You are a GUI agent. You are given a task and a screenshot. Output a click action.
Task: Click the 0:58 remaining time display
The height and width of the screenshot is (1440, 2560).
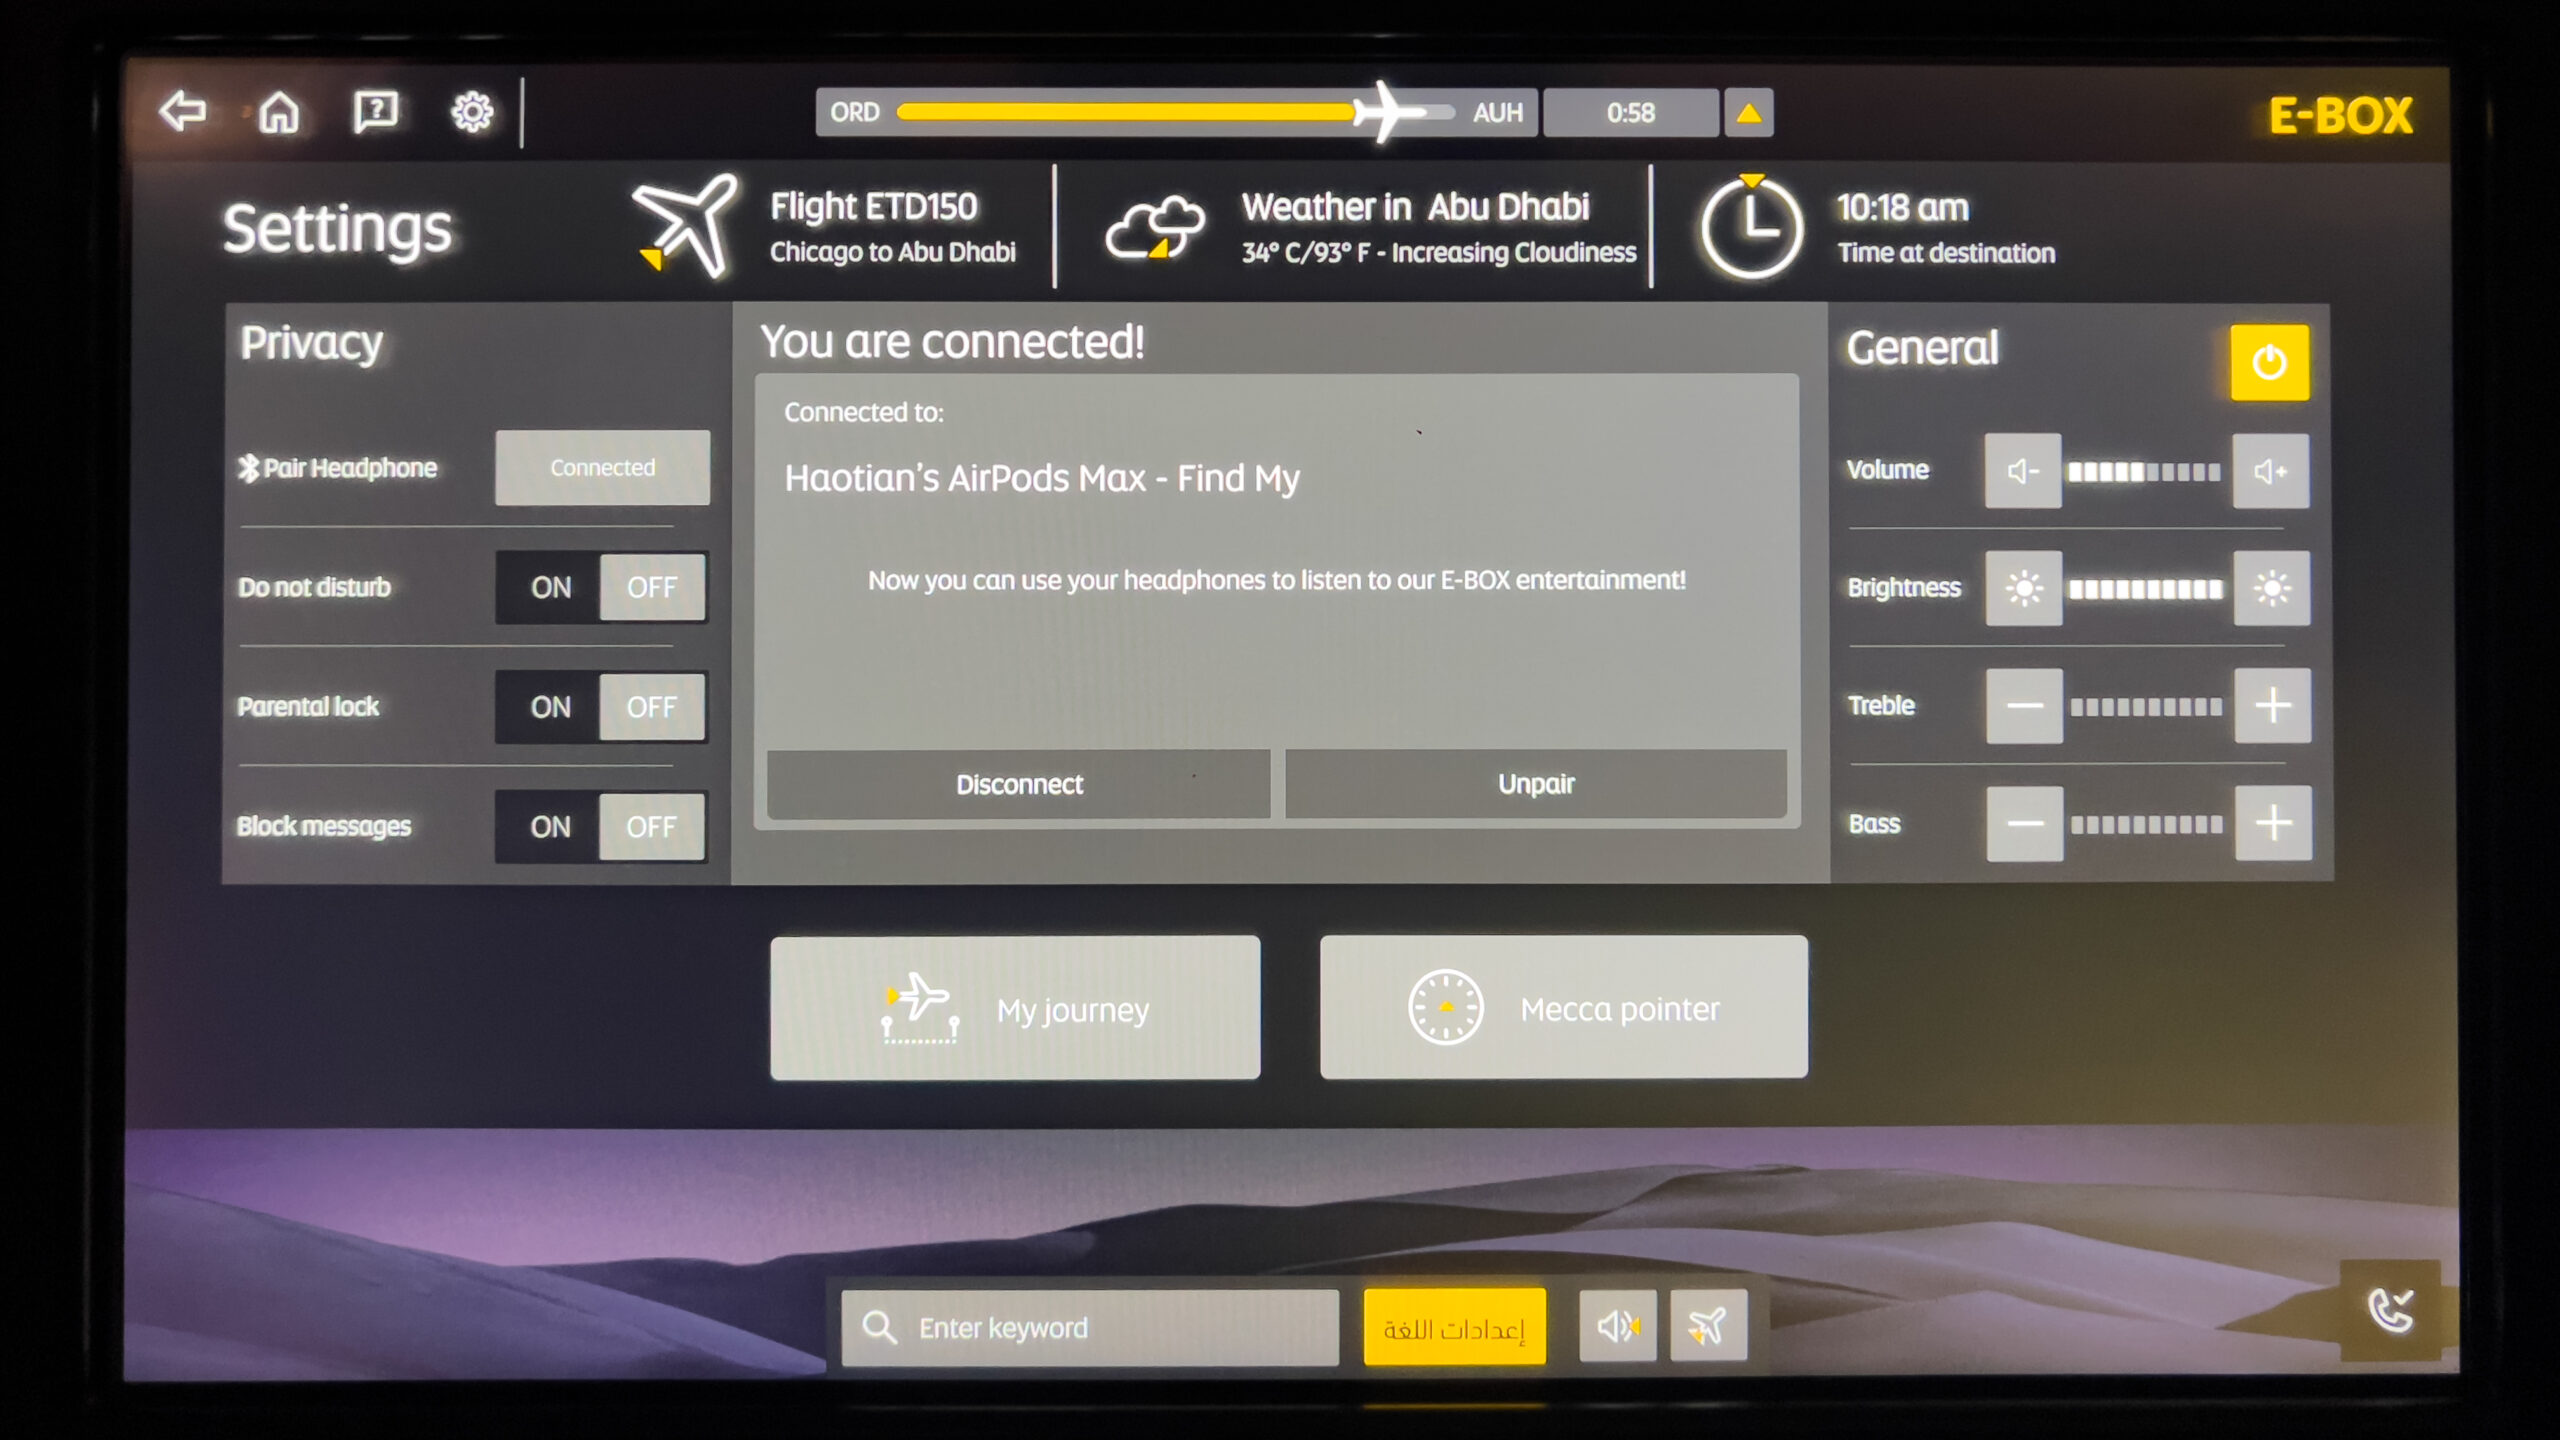(x=1631, y=113)
